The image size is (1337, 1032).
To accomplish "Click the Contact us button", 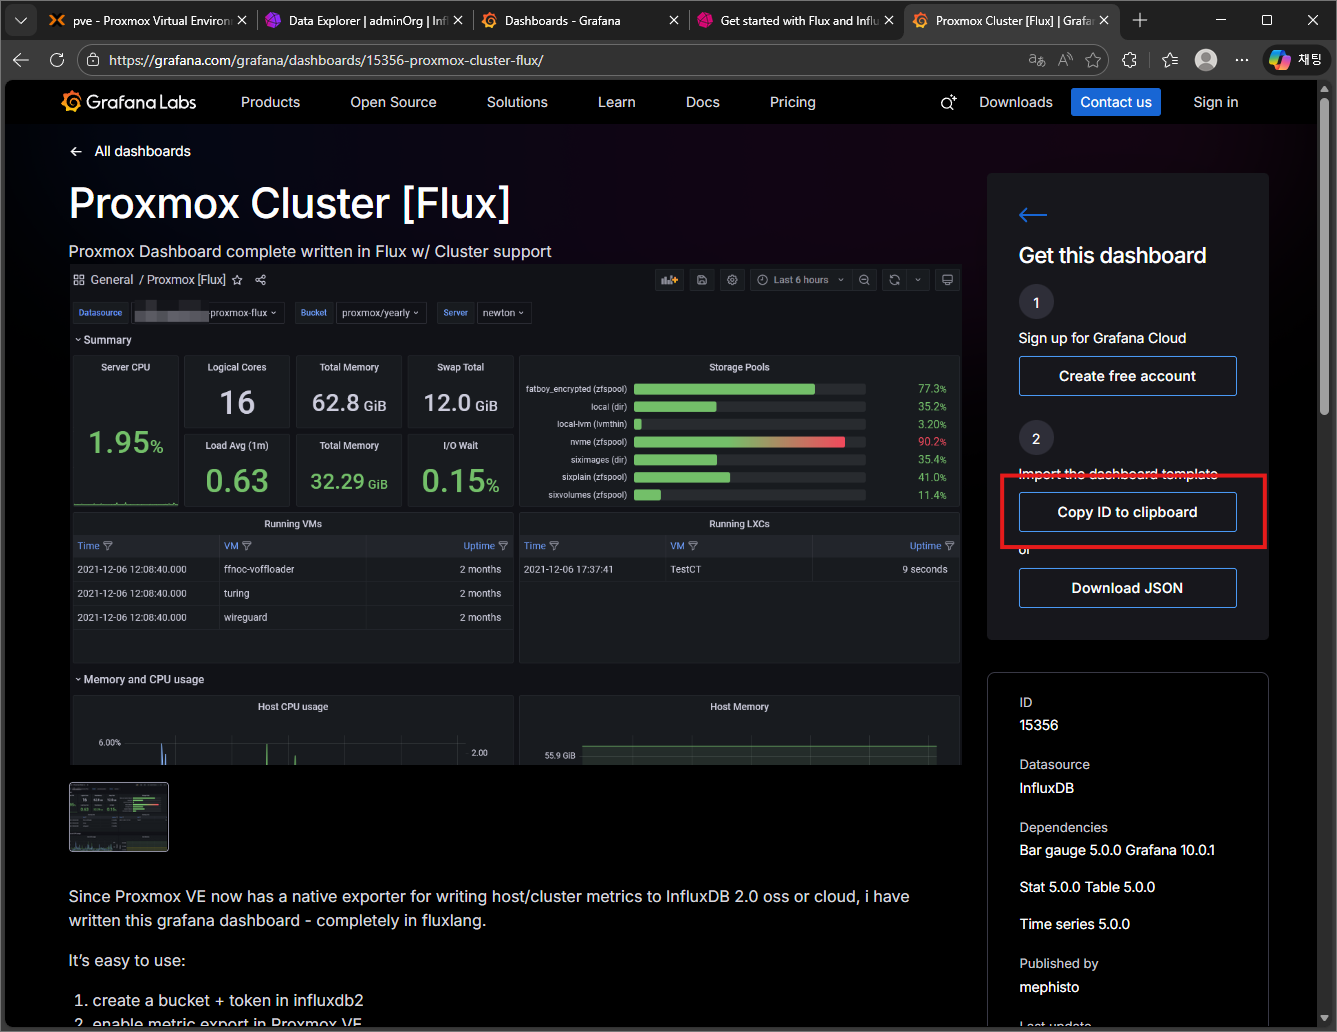I will (1116, 102).
